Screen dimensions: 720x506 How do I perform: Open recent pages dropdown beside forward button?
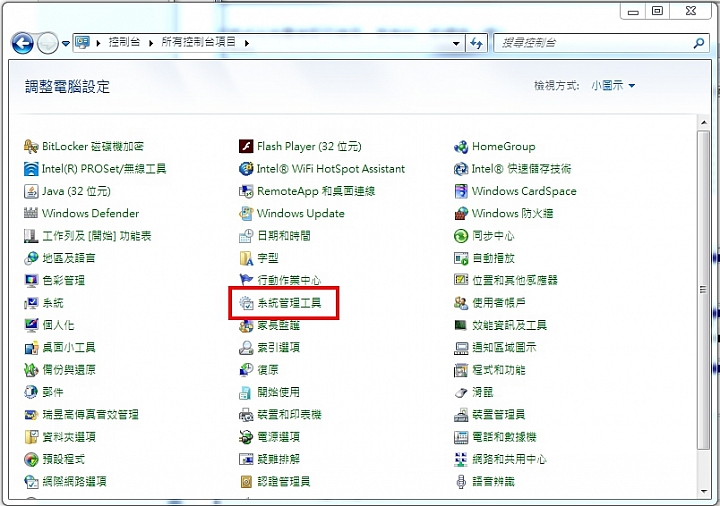66,44
